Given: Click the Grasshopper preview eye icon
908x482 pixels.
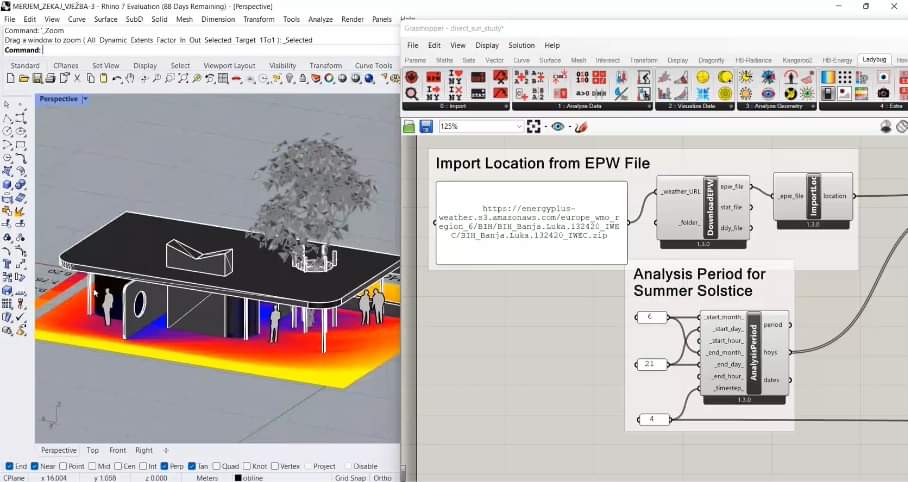Looking at the screenshot, I should pyautogui.click(x=557, y=127).
